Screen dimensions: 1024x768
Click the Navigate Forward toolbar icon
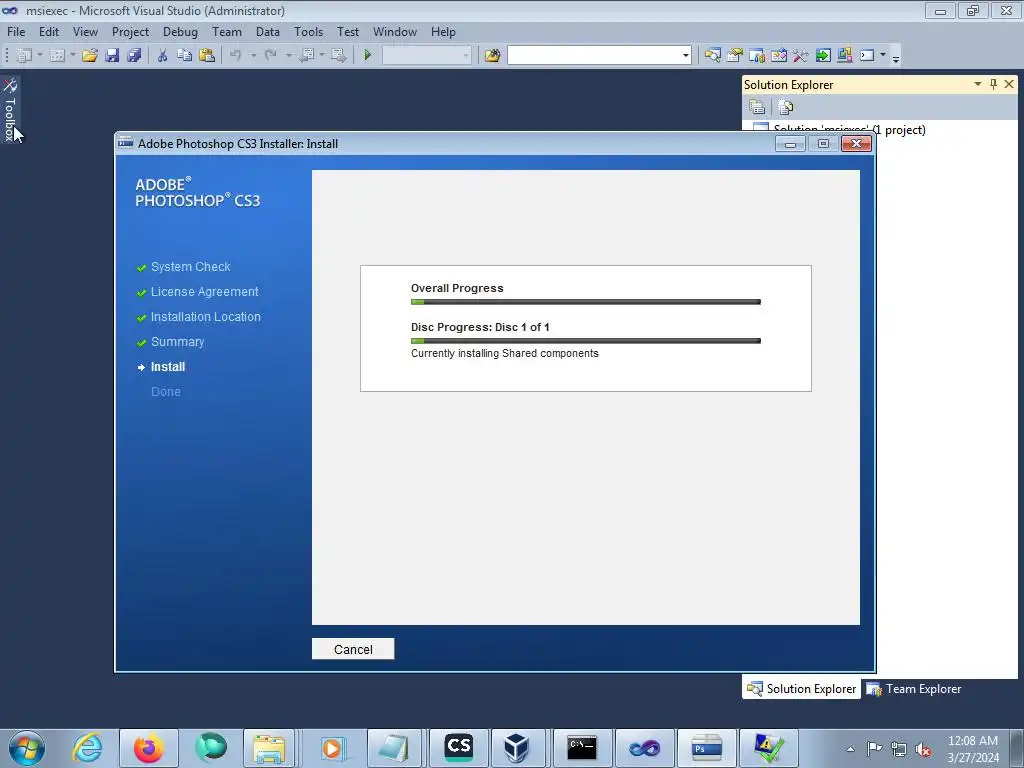[x=338, y=56]
